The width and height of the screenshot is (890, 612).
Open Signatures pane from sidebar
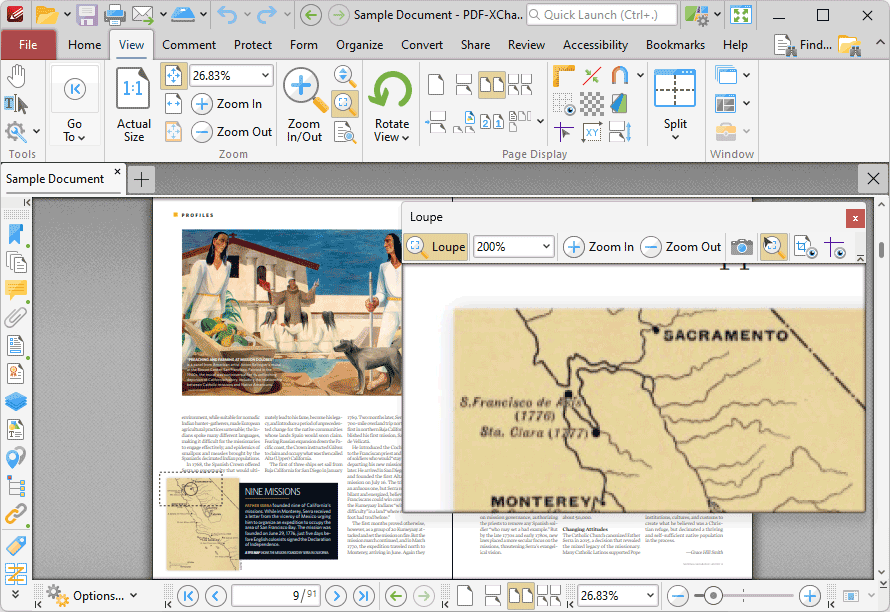pos(16,374)
